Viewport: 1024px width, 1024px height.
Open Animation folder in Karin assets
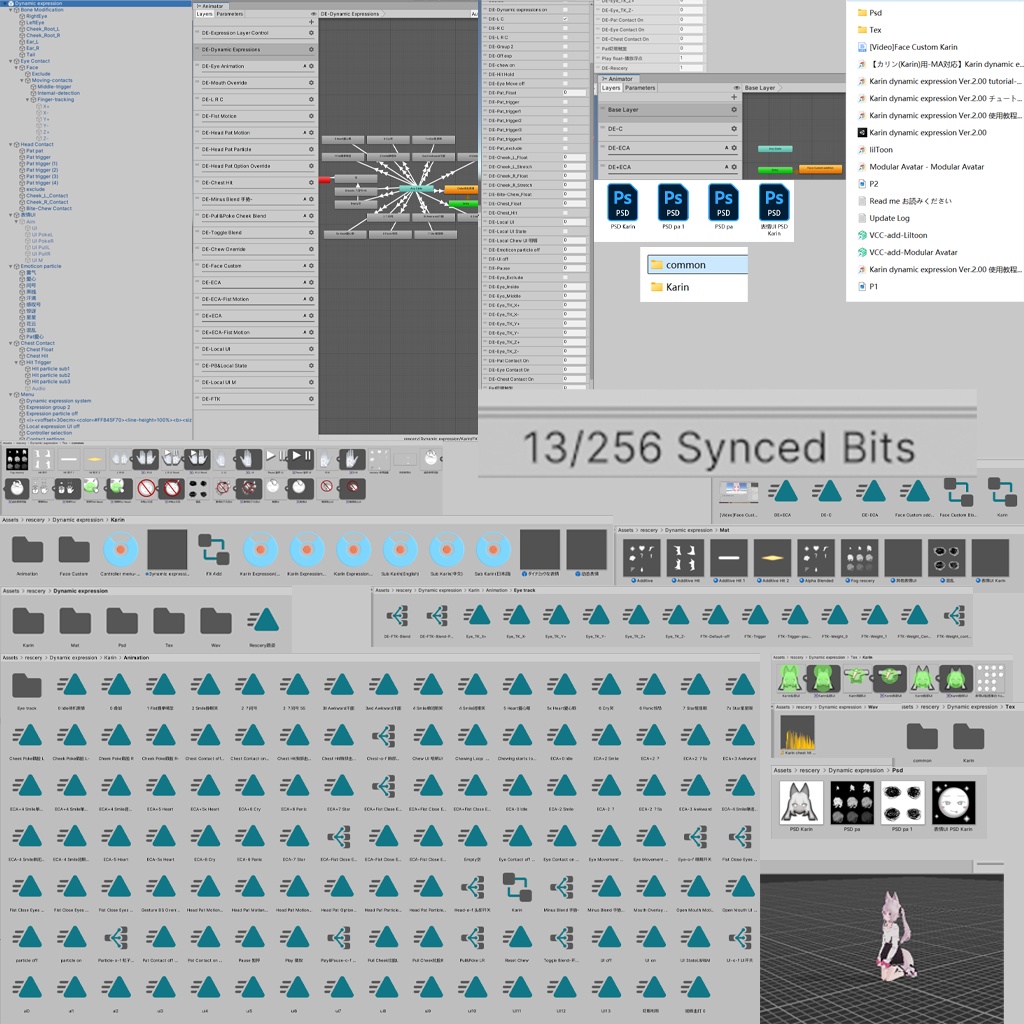[27, 555]
